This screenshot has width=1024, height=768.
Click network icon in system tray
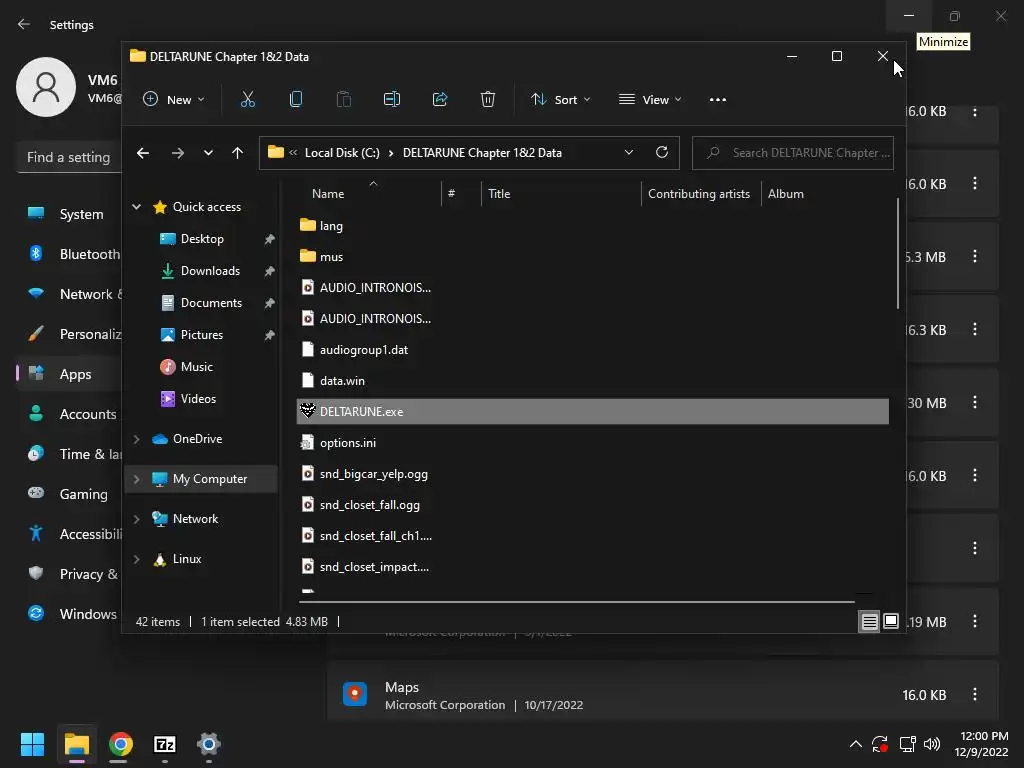pos(907,744)
